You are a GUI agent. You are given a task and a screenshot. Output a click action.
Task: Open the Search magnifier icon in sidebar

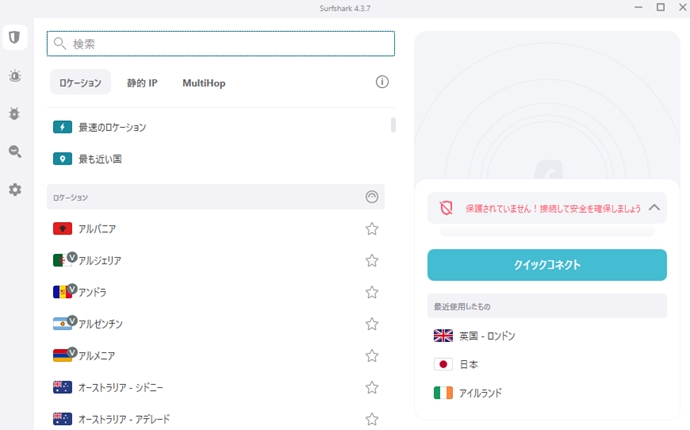click(15, 152)
